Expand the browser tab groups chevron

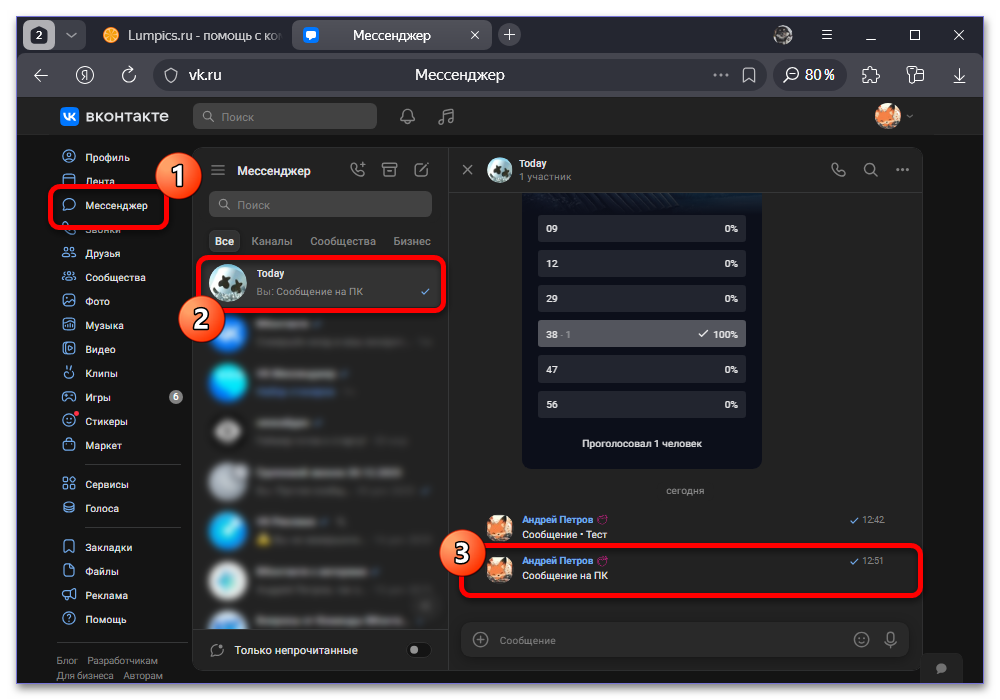(x=71, y=35)
